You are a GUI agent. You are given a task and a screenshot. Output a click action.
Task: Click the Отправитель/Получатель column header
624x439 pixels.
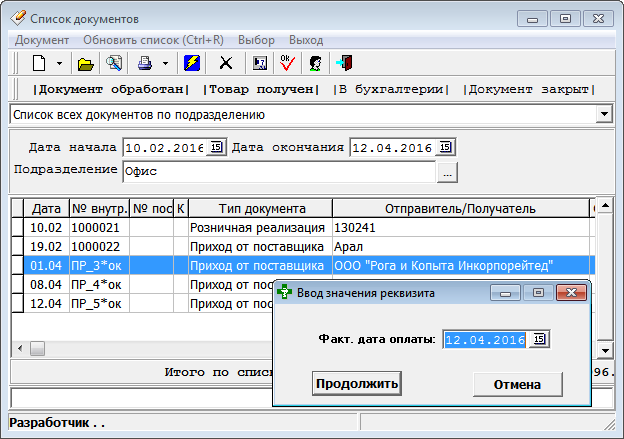click(x=460, y=209)
